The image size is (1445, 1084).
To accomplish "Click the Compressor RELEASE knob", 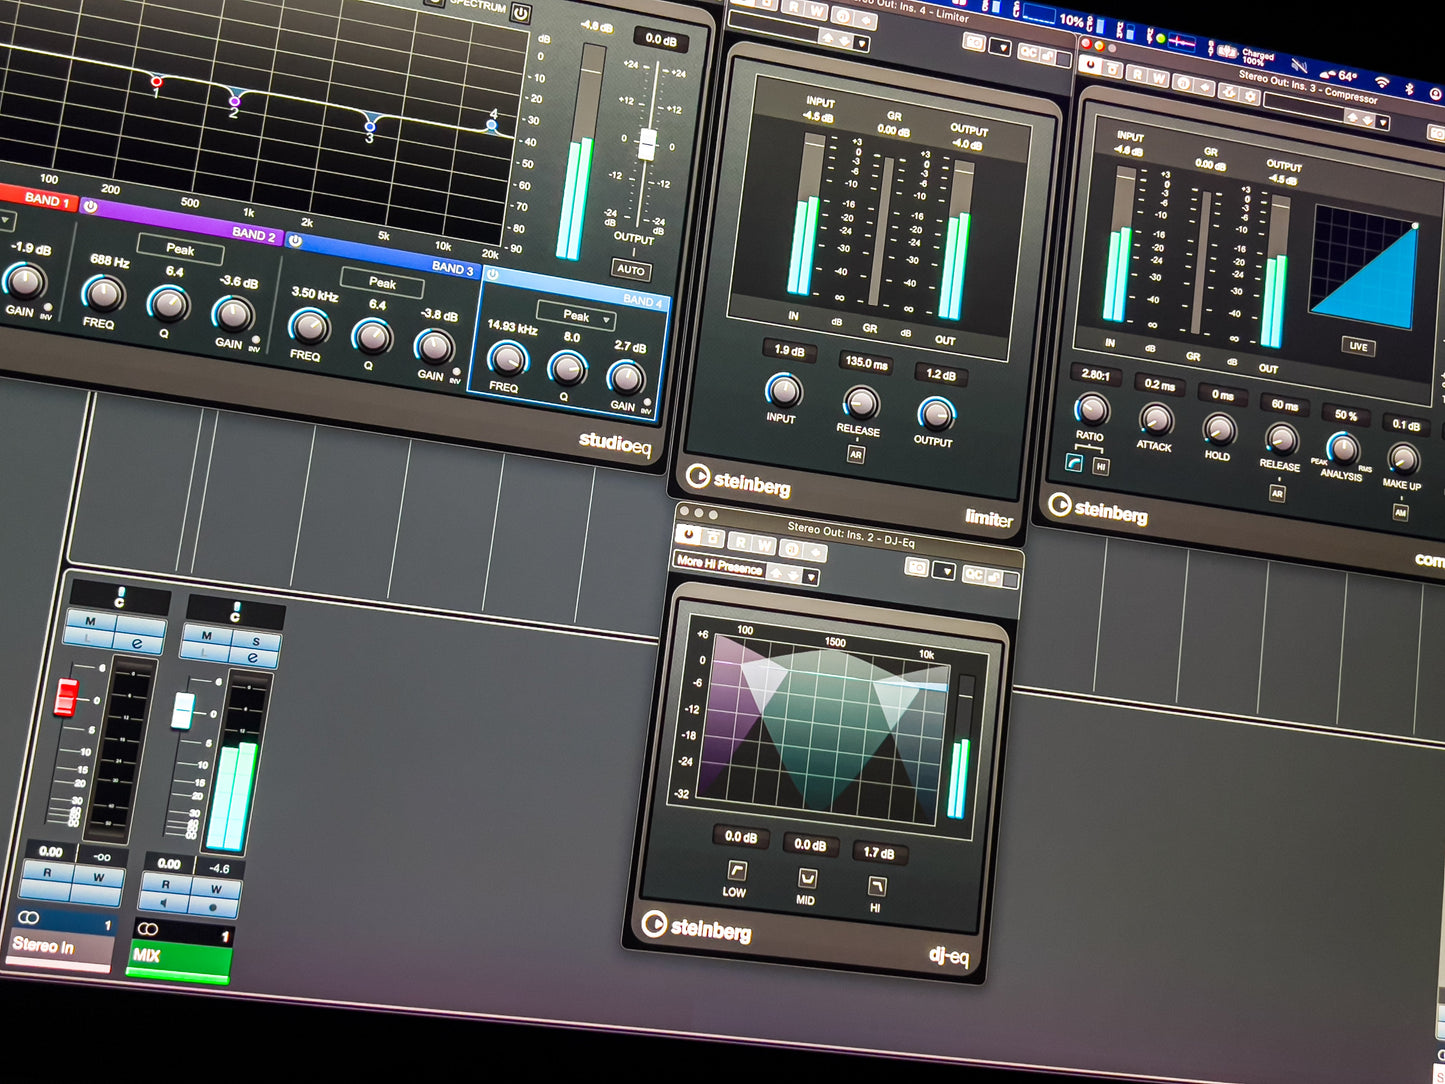I will coord(1282,438).
